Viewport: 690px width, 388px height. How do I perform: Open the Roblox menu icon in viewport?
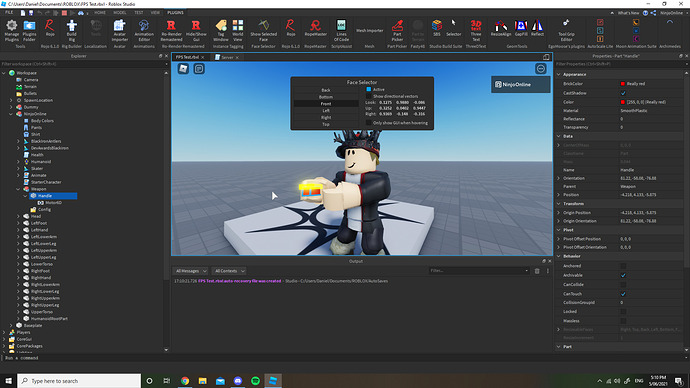183,69
